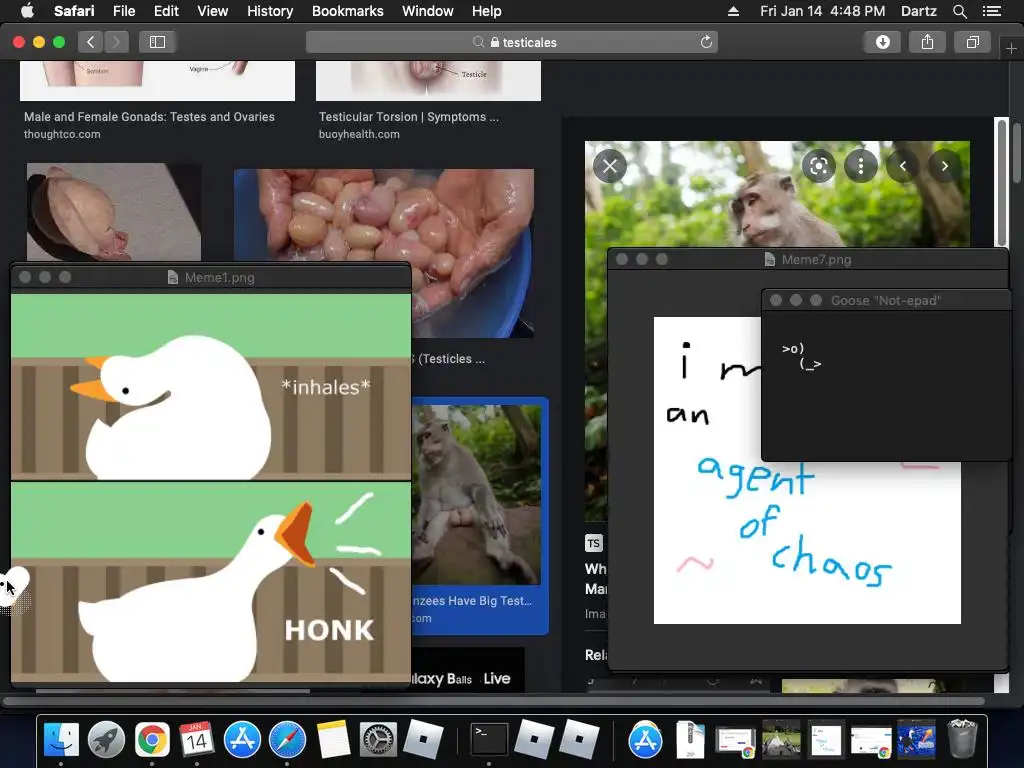Go to previous image in preview panel

[903, 166]
